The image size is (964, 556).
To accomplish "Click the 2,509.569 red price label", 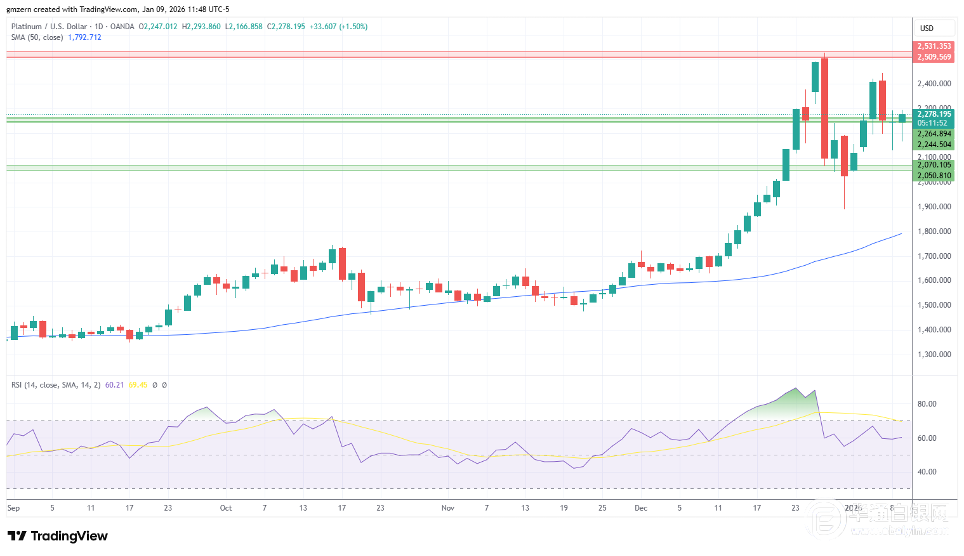I will 932,57.
